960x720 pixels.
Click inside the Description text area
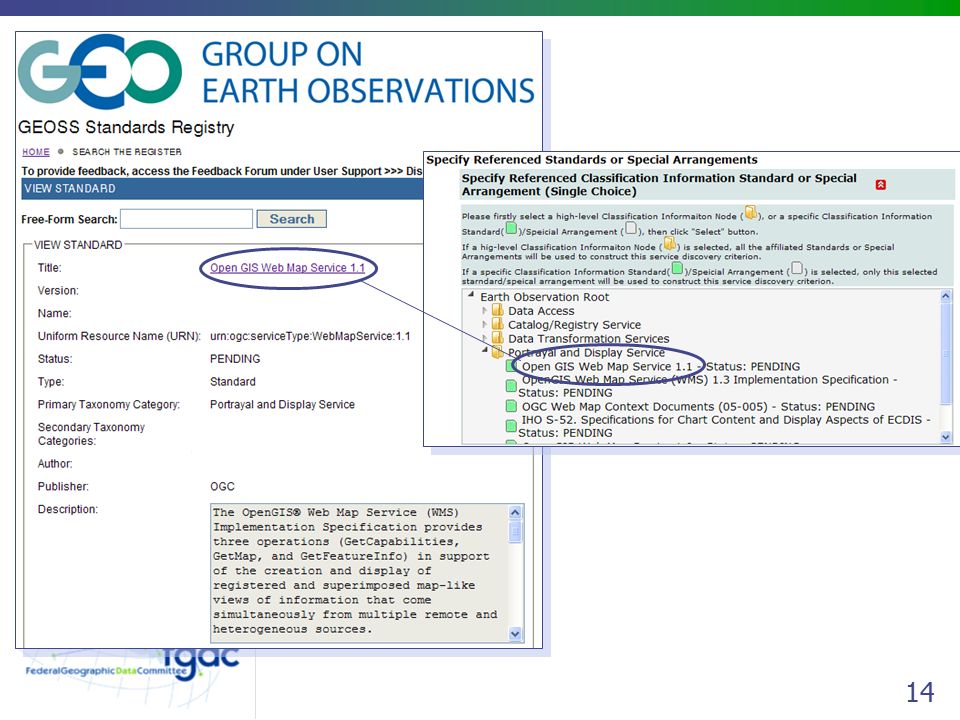(359, 573)
